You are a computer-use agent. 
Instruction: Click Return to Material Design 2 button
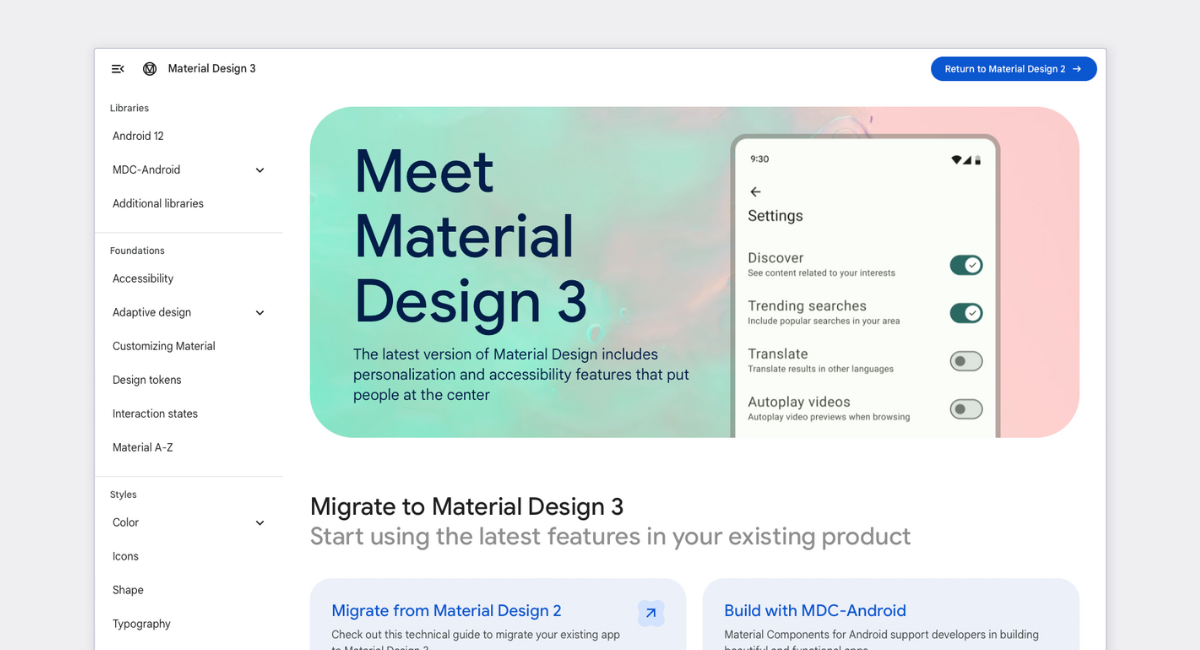(1014, 69)
